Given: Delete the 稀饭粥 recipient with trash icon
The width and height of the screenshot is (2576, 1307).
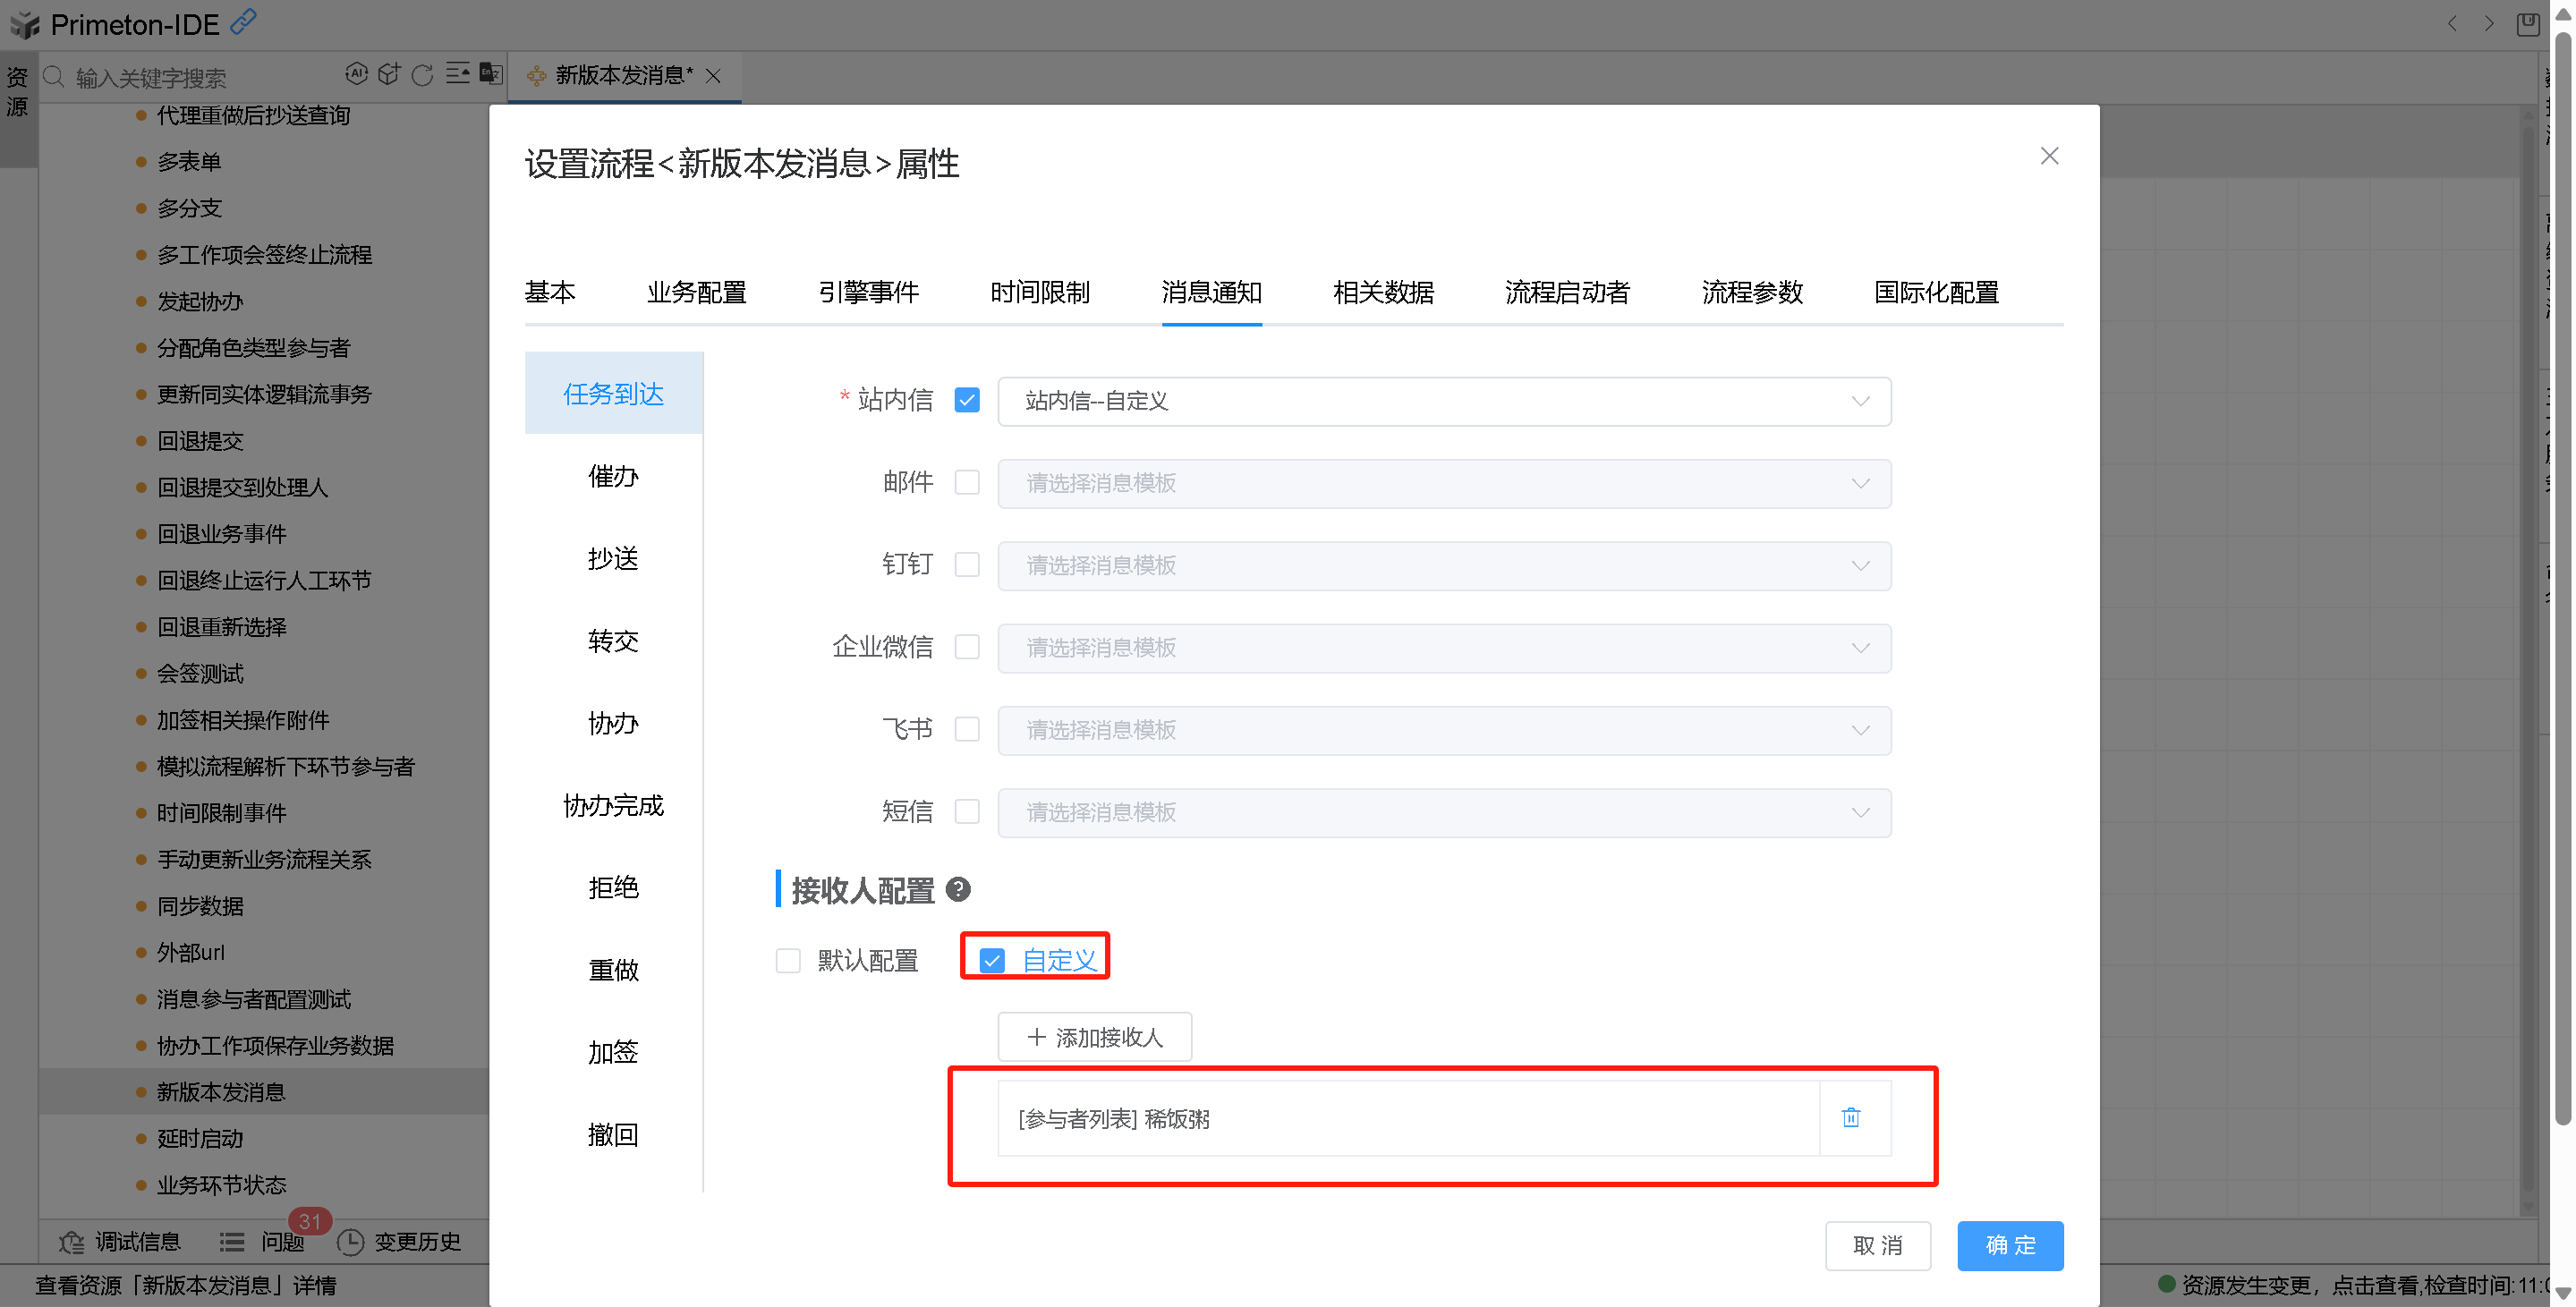Looking at the screenshot, I should (1850, 1118).
